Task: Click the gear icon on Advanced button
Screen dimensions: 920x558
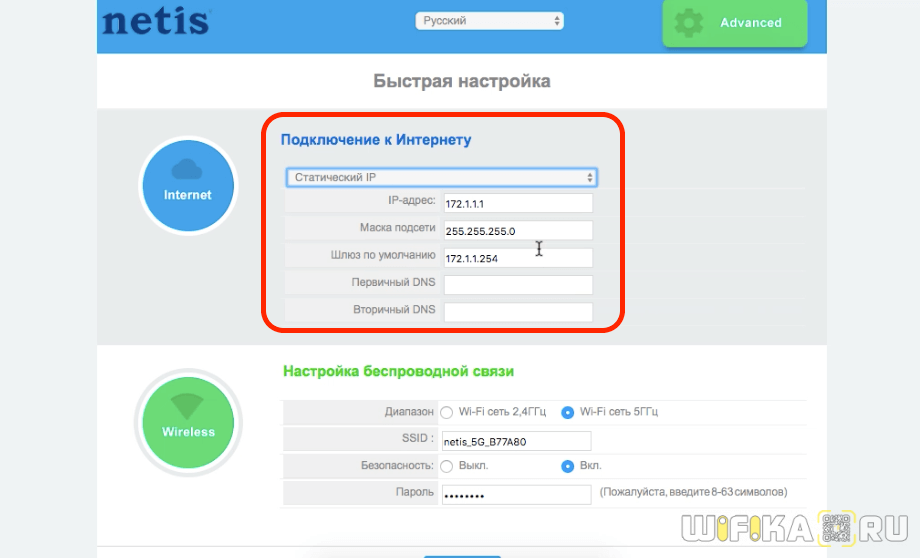Action: coord(690,23)
